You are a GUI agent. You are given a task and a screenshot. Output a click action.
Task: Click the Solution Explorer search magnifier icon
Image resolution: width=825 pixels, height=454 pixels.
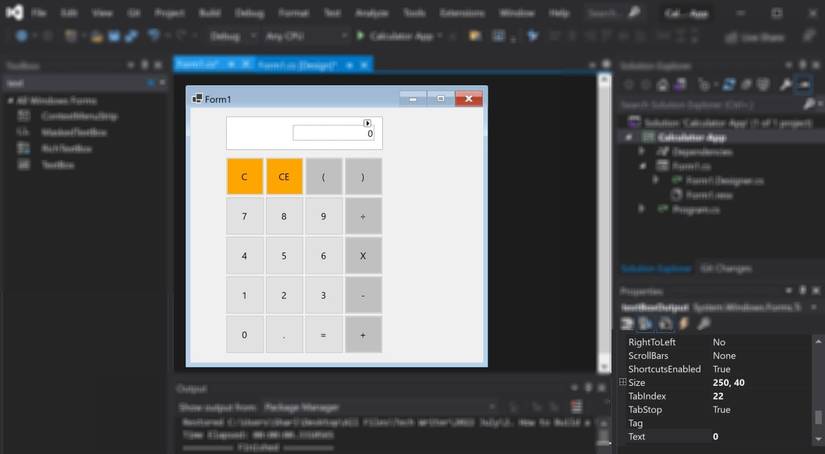pos(809,105)
